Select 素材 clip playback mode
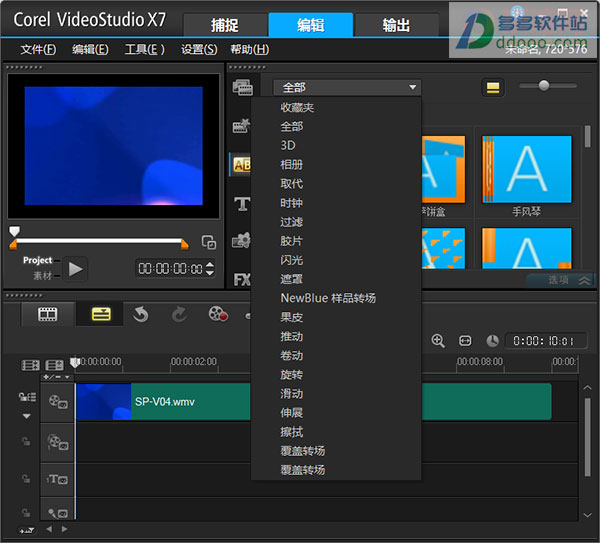Screen dimensions: 600x543 (42, 275)
